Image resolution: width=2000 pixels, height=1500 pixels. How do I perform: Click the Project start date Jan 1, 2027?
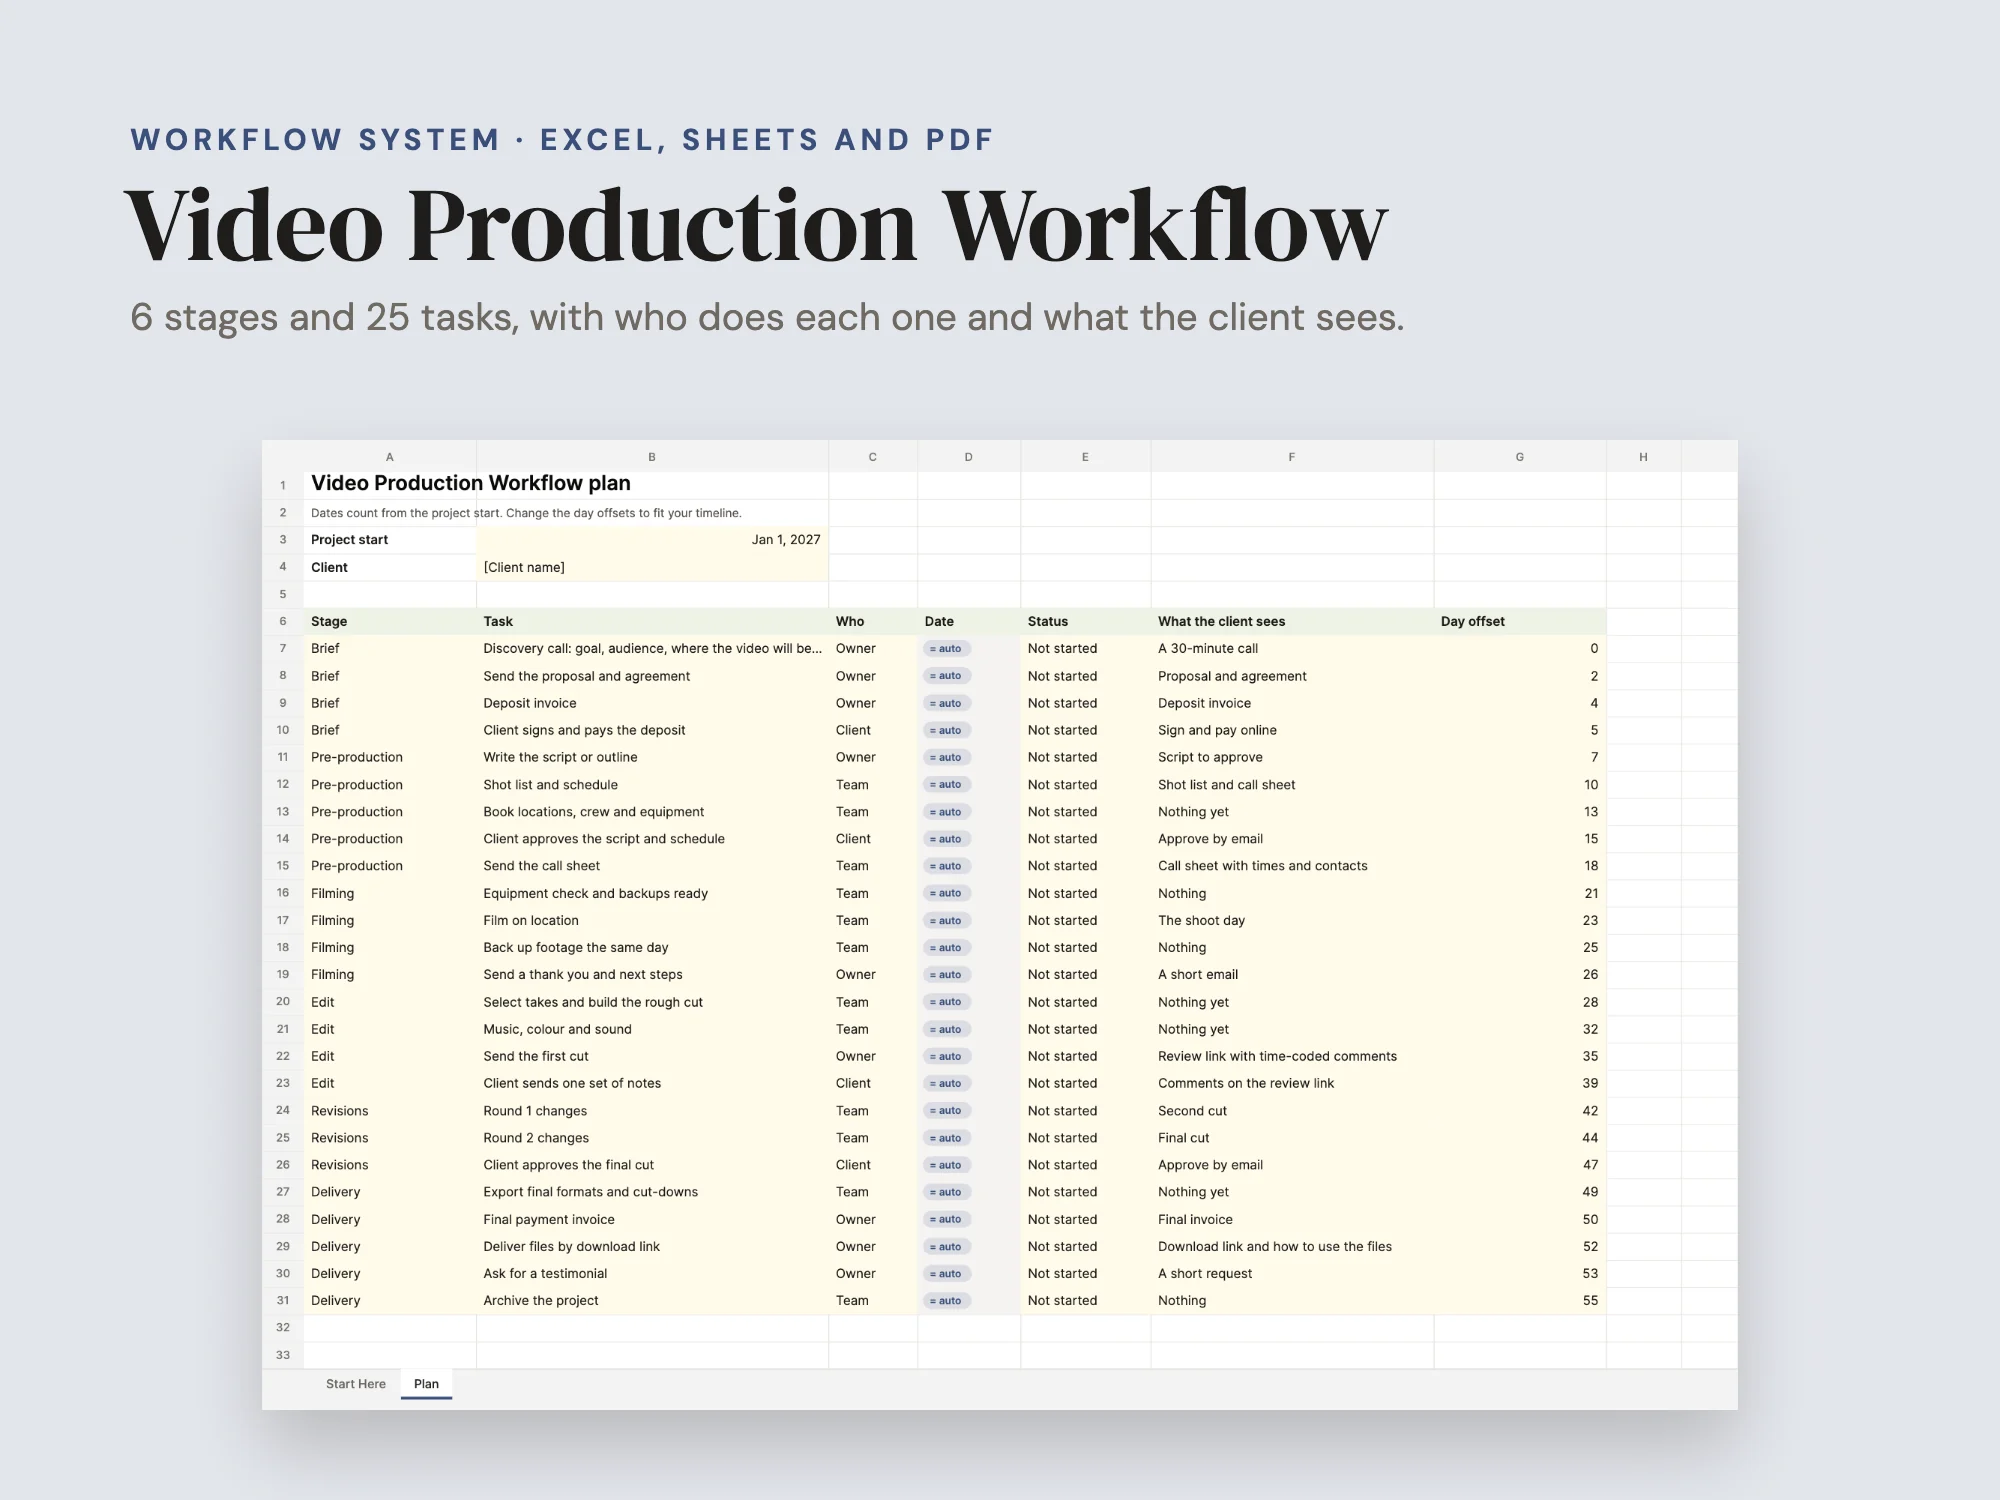tap(652, 540)
